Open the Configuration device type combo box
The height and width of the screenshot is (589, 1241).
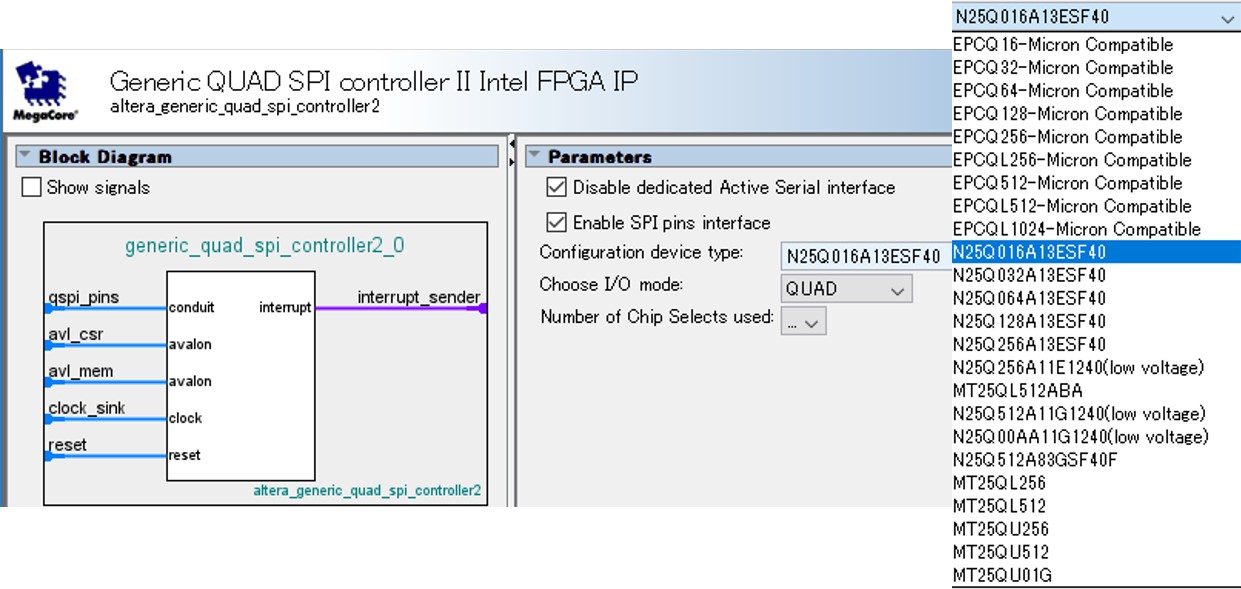[x=866, y=255]
